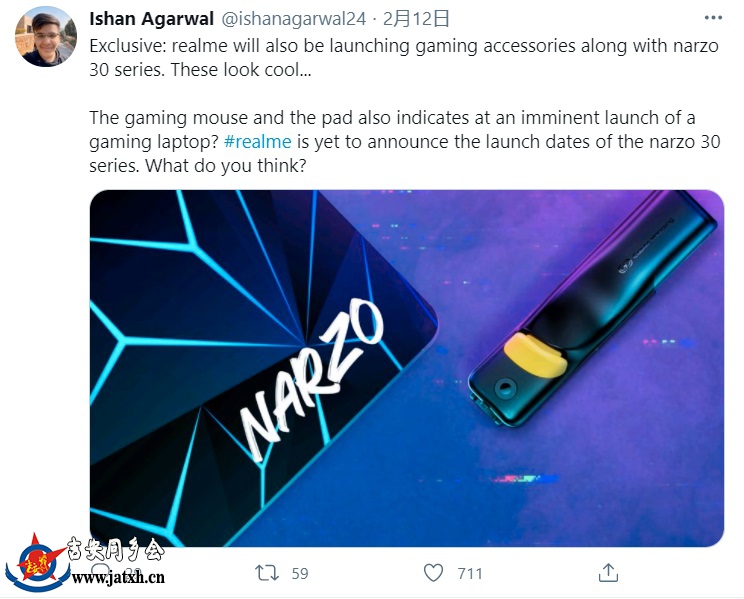This screenshot has width=744, height=599.
Task: Like the tweet with the heart icon
Action: pyautogui.click(x=433, y=573)
